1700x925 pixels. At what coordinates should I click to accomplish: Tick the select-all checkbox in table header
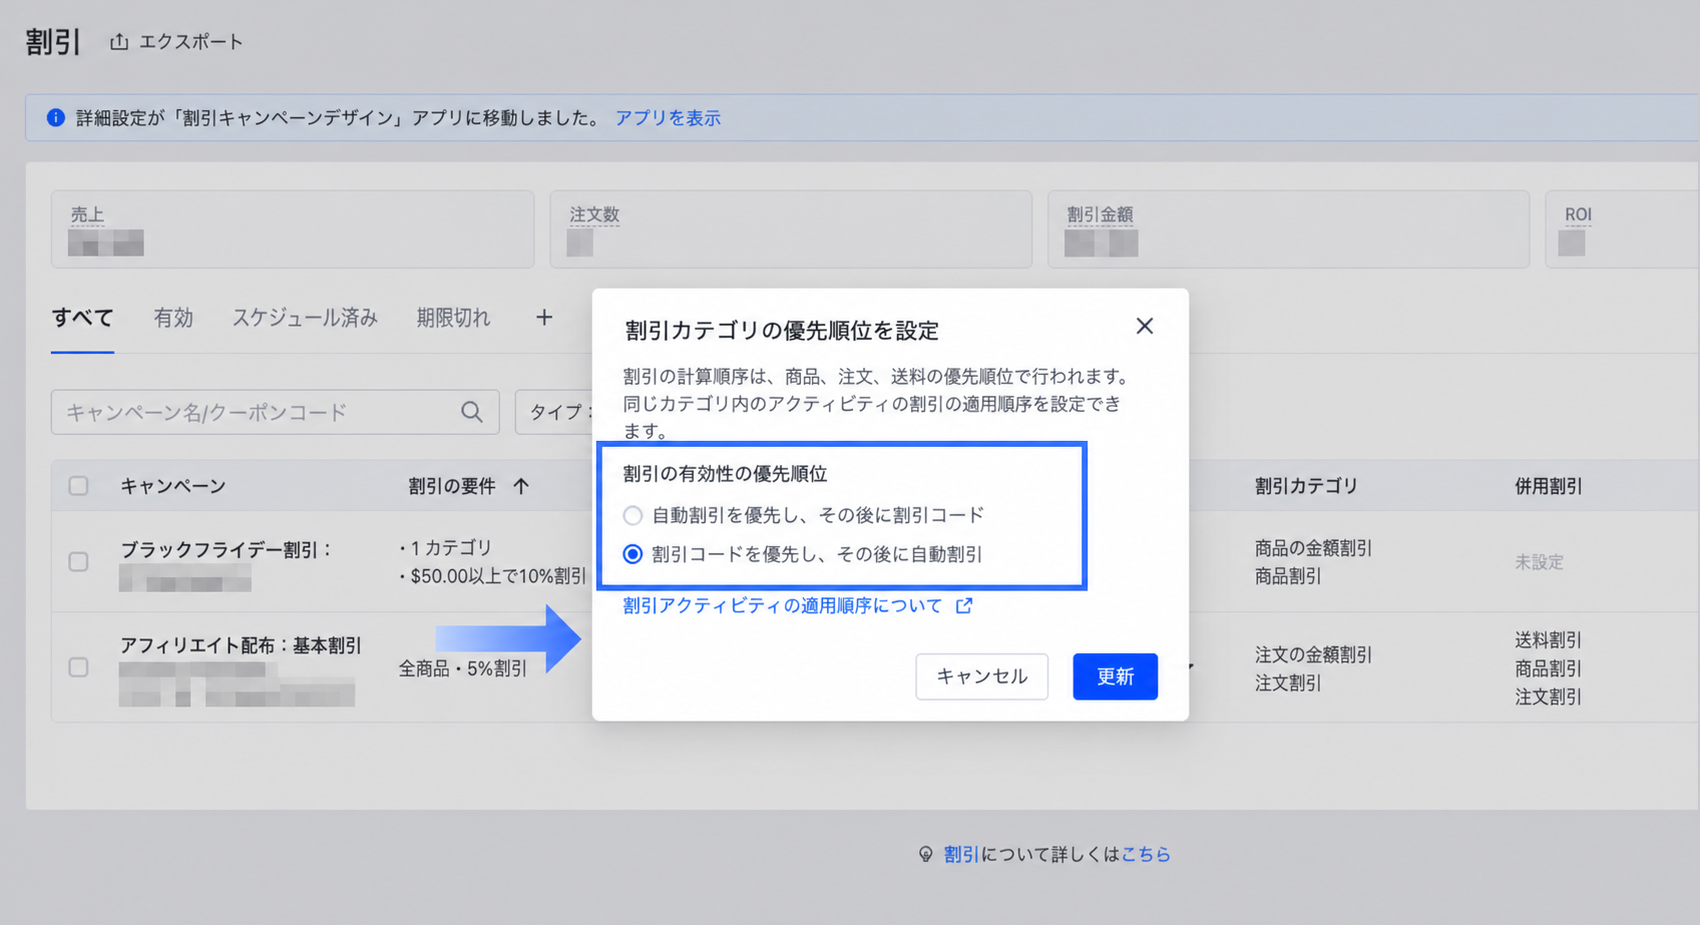(78, 486)
